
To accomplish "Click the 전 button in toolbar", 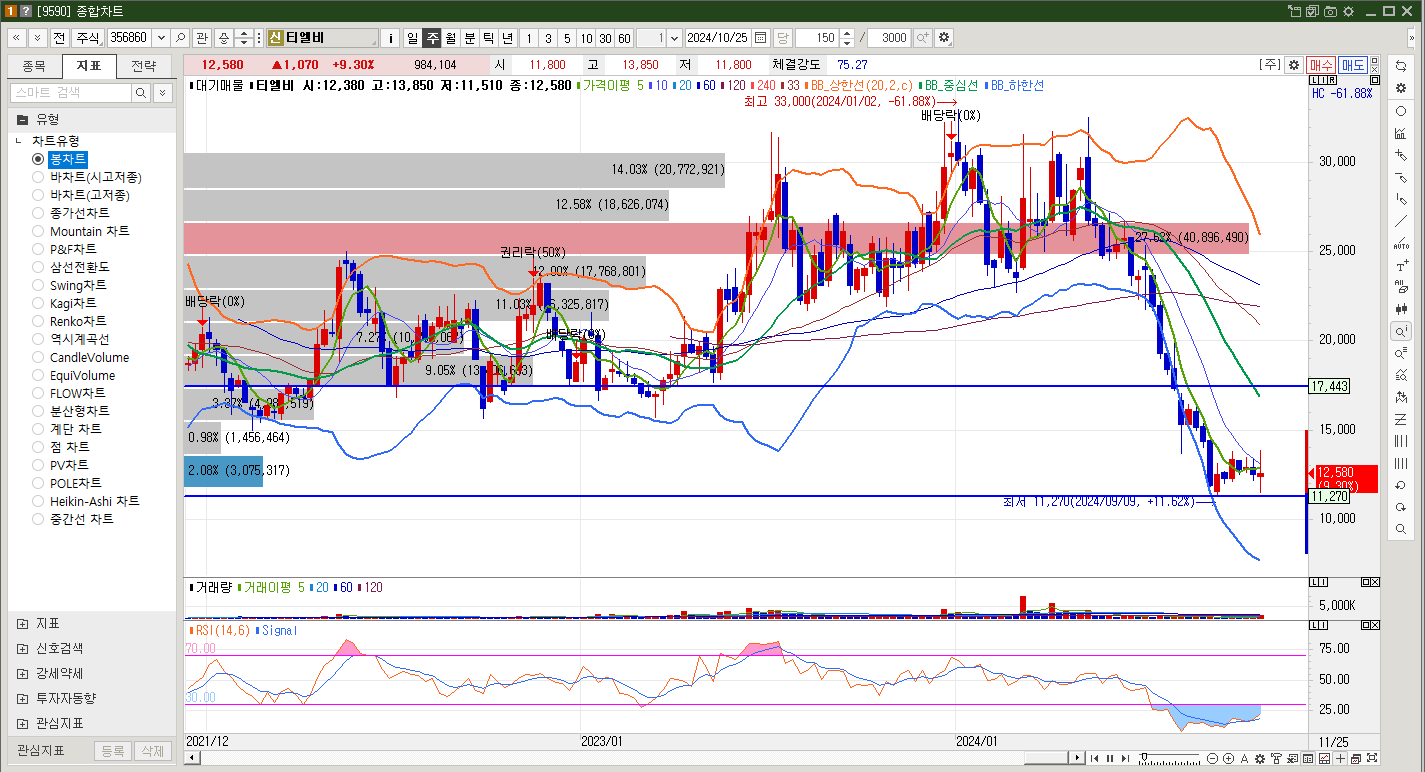I will 59,37.
